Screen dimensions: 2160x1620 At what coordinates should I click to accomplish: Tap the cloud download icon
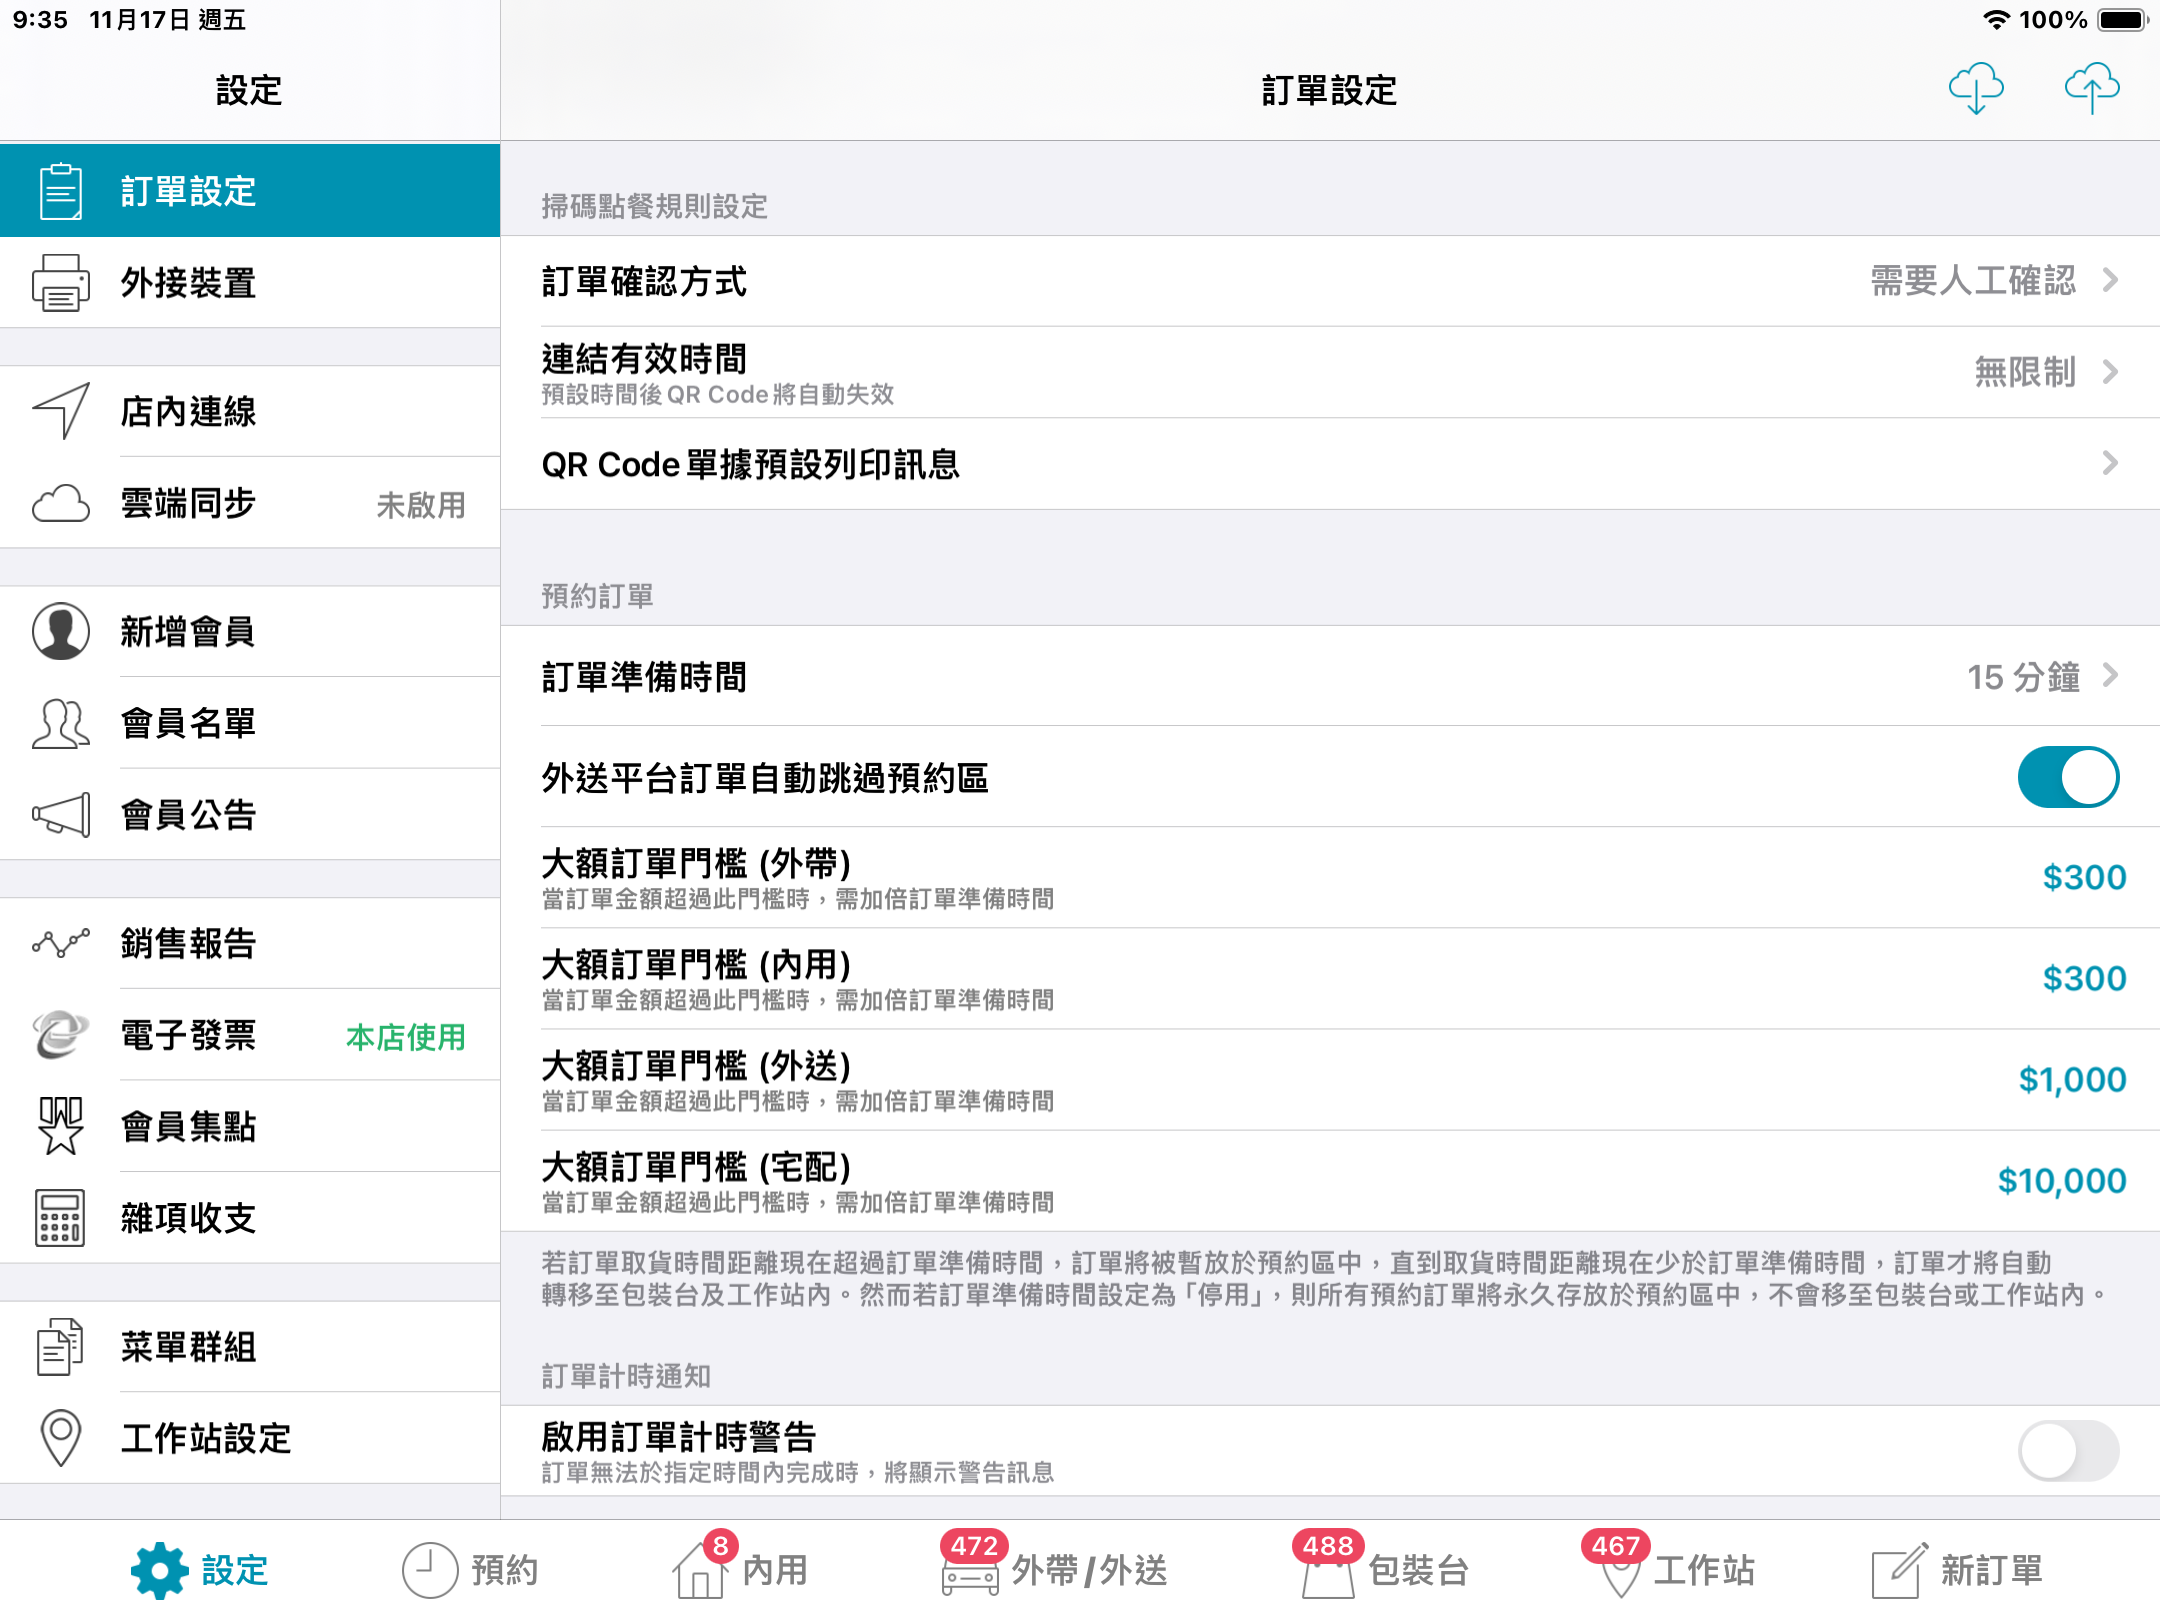coord(1976,88)
